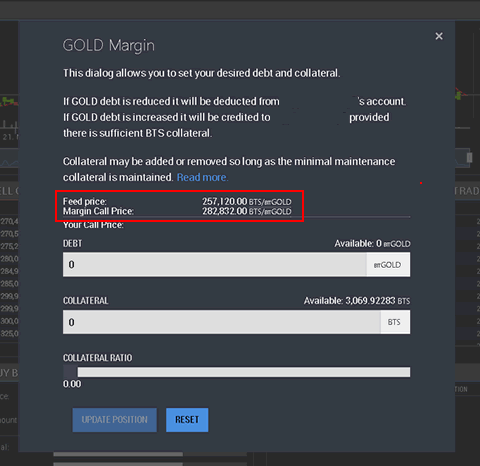This screenshot has height=466, width=480.
Task: Click the RESET button
Action: pos(187,420)
